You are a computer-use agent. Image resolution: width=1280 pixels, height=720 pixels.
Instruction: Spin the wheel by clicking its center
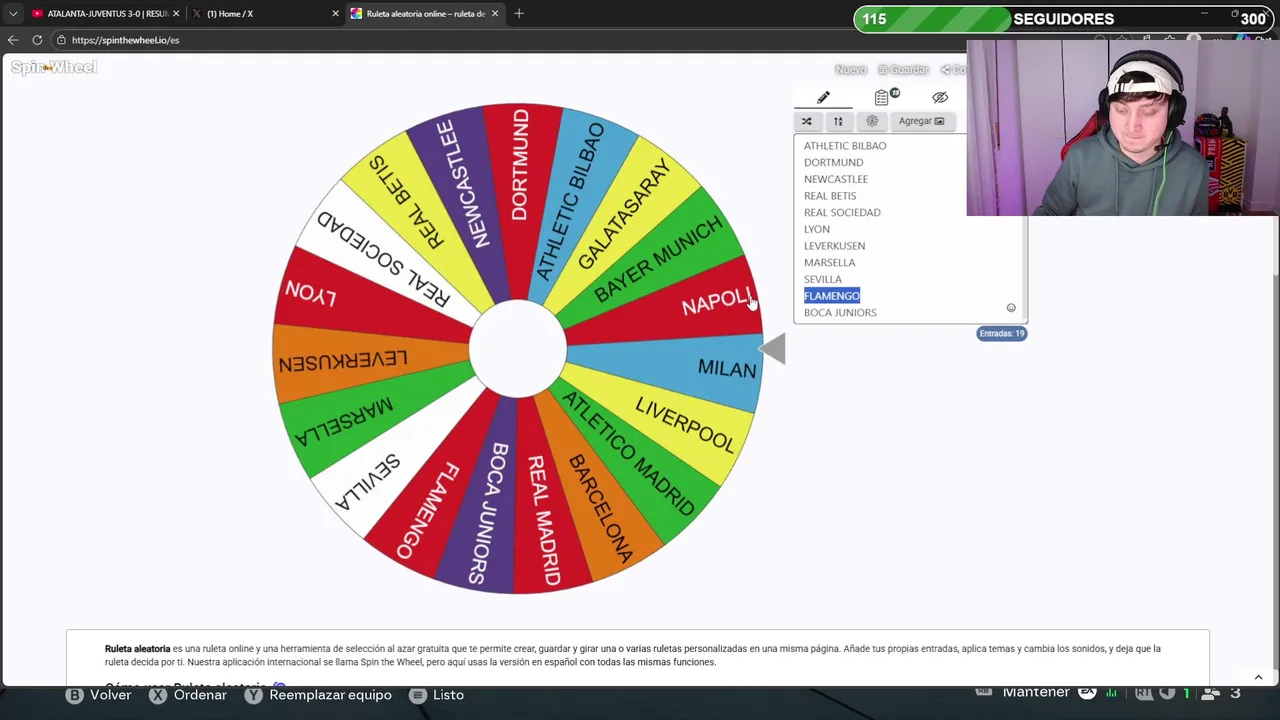(518, 348)
